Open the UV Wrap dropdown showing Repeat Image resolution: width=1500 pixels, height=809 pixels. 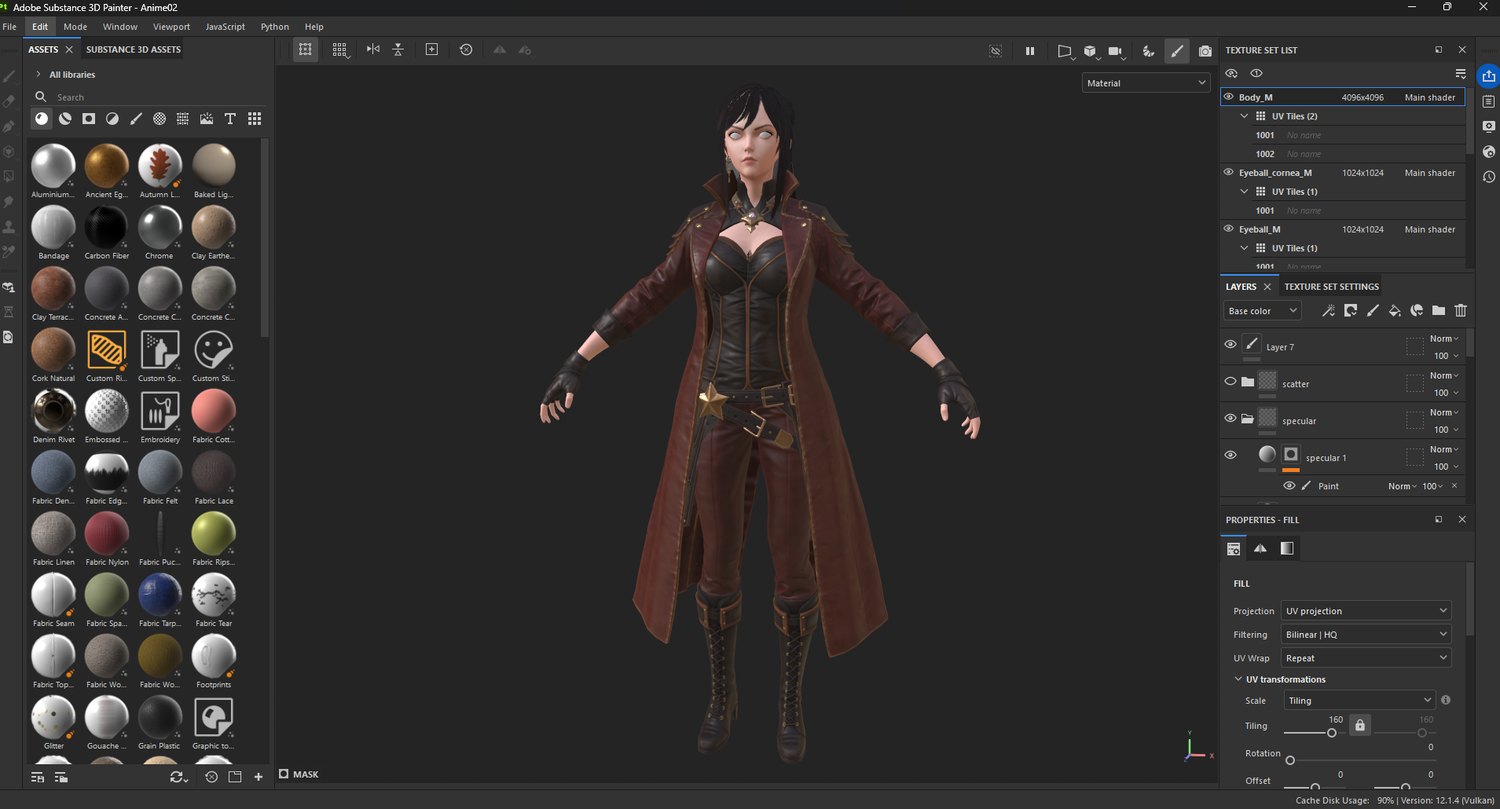[1366, 658]
